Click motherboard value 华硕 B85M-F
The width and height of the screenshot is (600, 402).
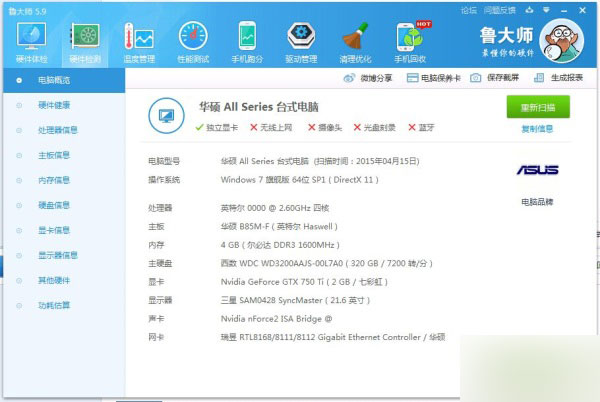tap(279, 227)
